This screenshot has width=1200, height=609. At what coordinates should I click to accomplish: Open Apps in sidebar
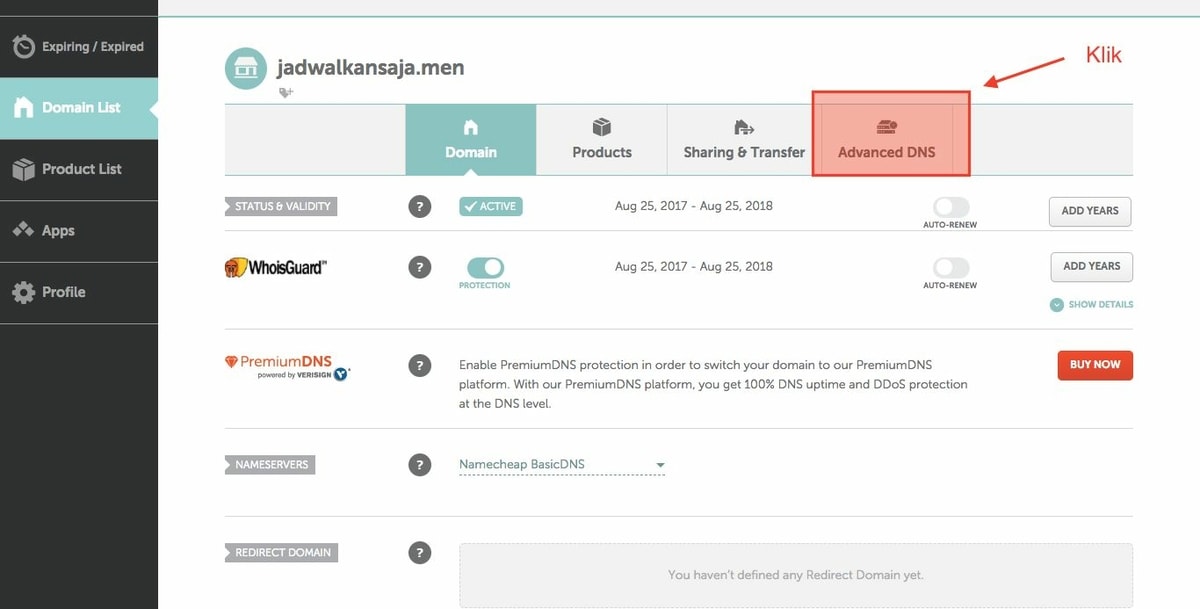point(79,230)
